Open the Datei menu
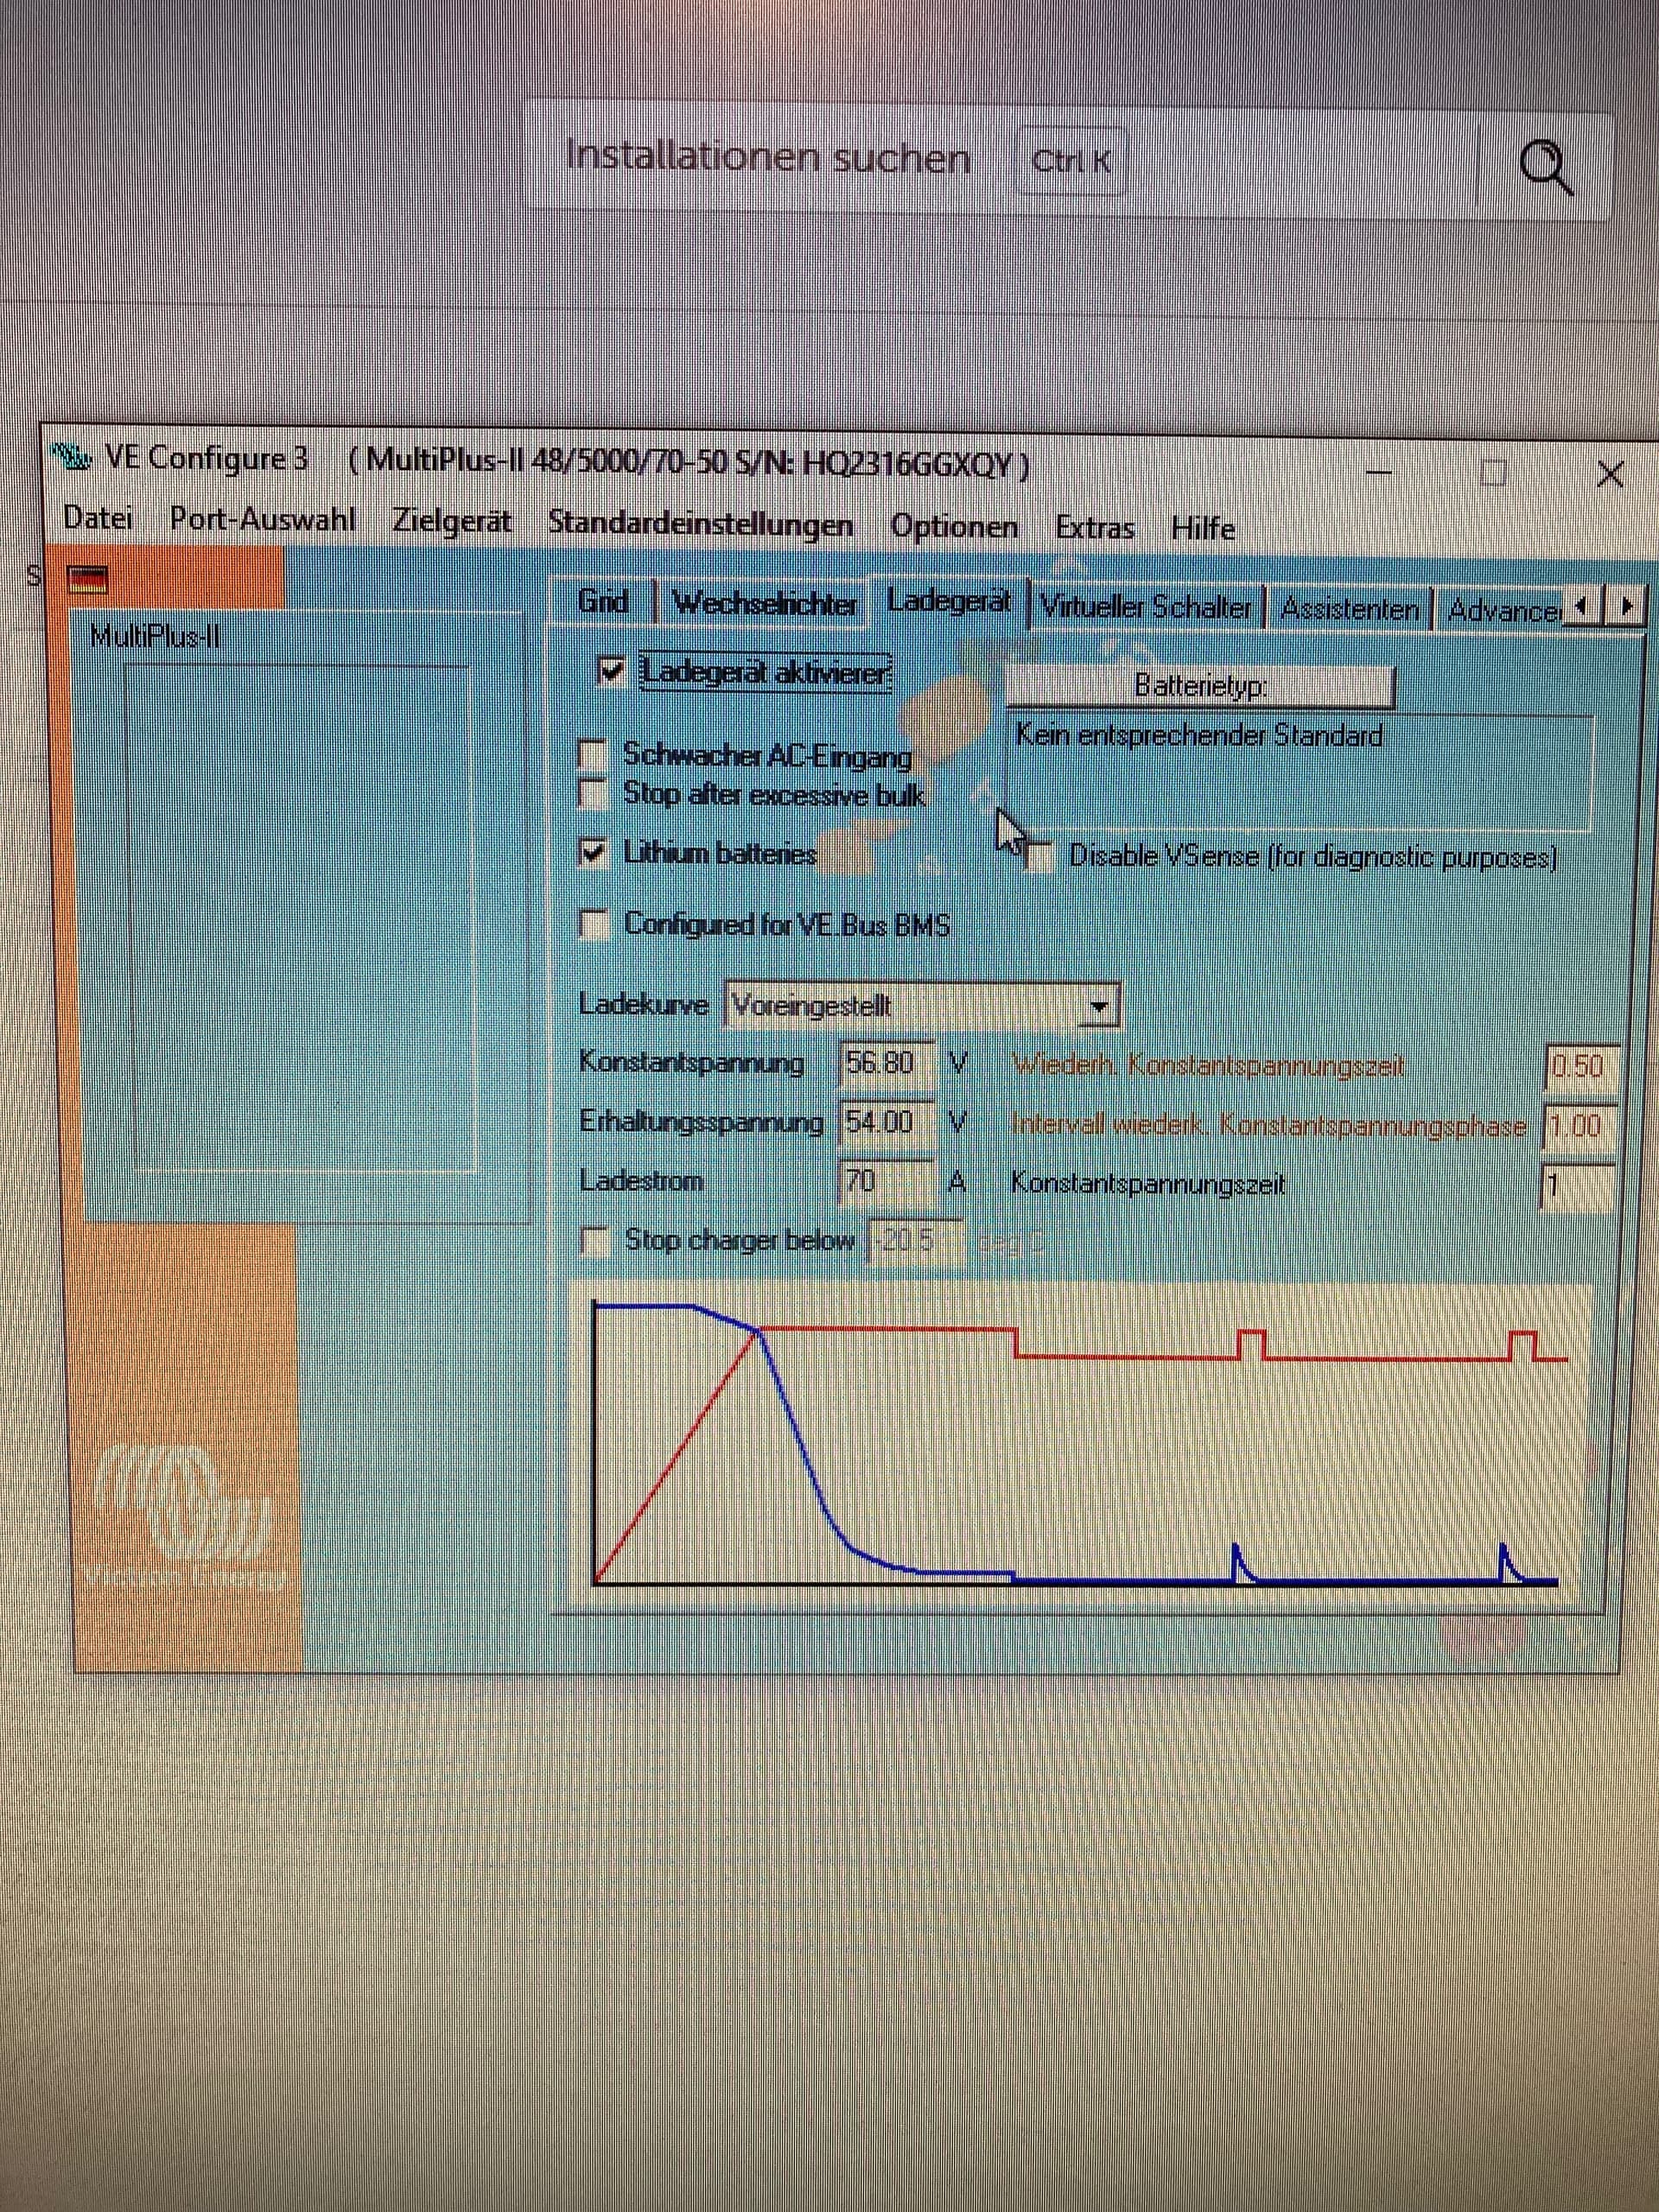This screenshot has width=1659, height=2212. [x=98, y=517]
